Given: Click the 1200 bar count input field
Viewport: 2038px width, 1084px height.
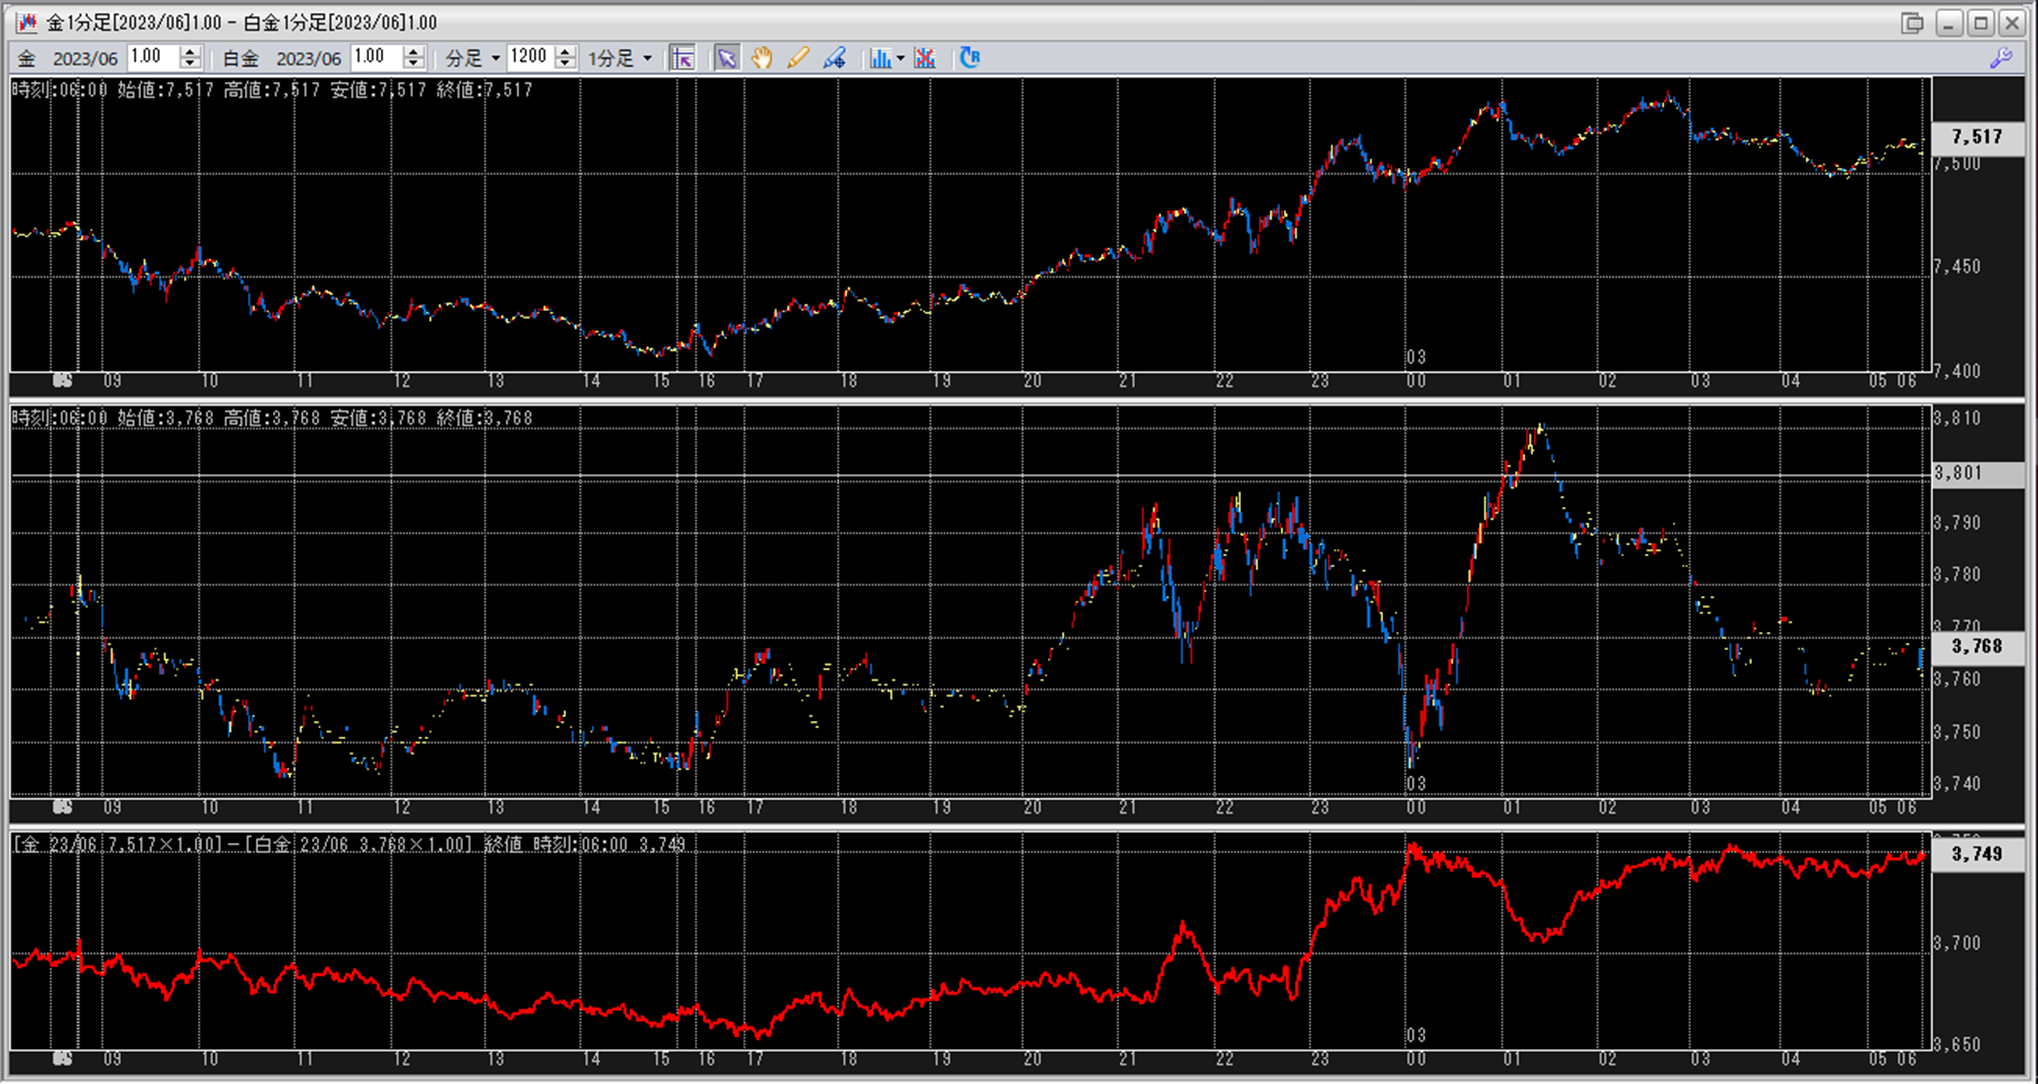Looking at the screenshot, I should [x=529, y=57].
